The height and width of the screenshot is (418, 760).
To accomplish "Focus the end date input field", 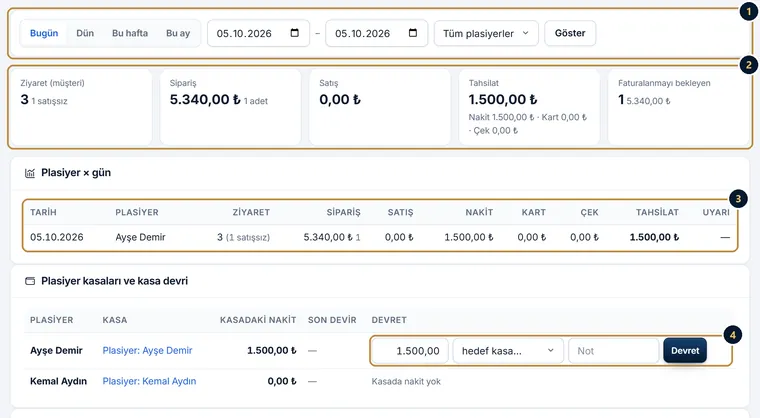I will tap(377, 33).
